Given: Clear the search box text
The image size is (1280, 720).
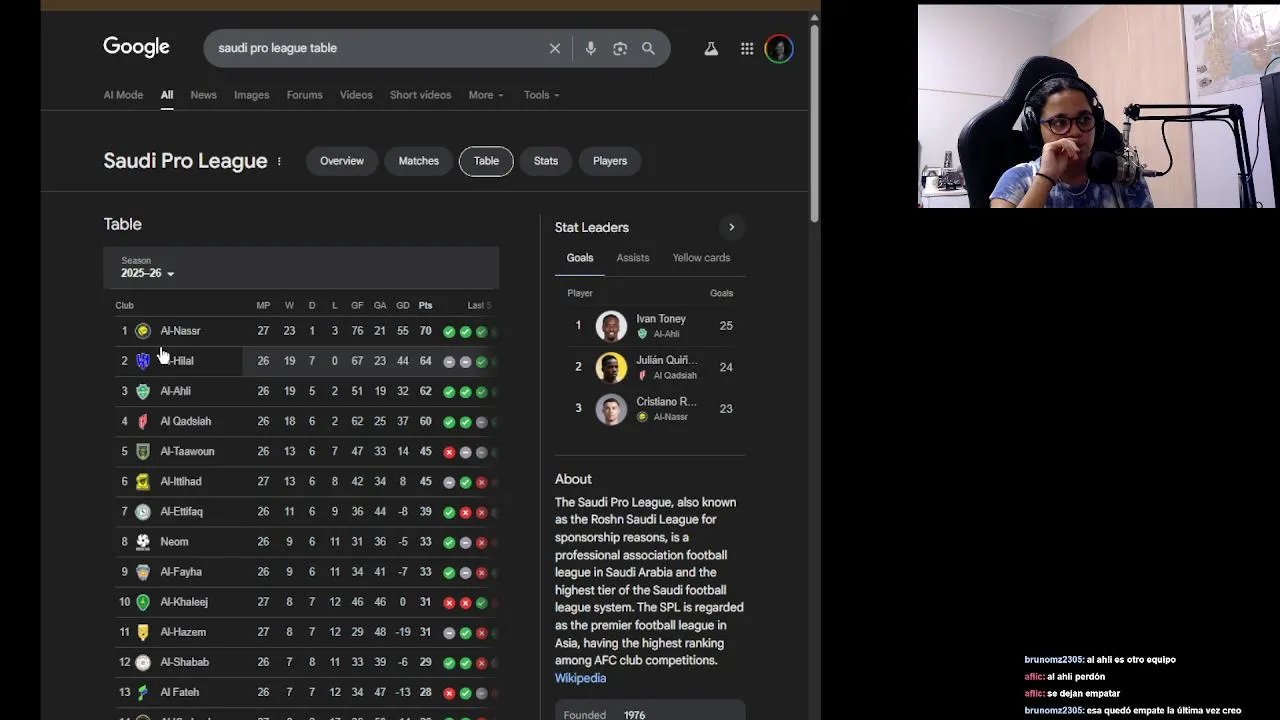Looking at the screenshot, I should tap(555, 48).
